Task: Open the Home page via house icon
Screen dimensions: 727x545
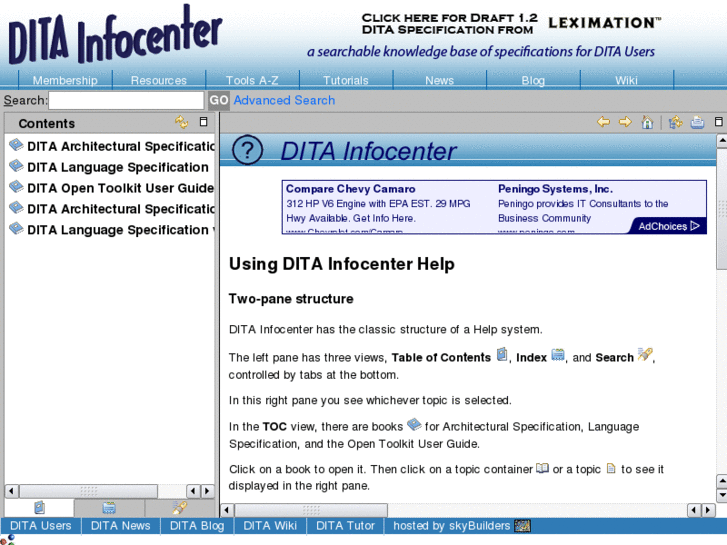Action: [647, 122]
